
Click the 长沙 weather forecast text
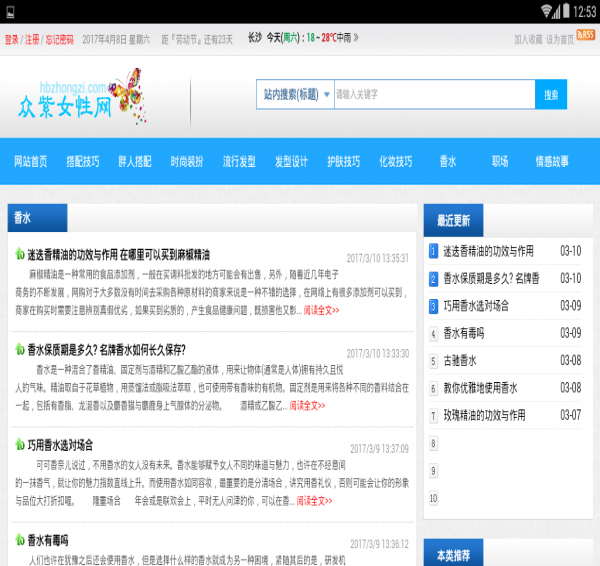[299, 38]
